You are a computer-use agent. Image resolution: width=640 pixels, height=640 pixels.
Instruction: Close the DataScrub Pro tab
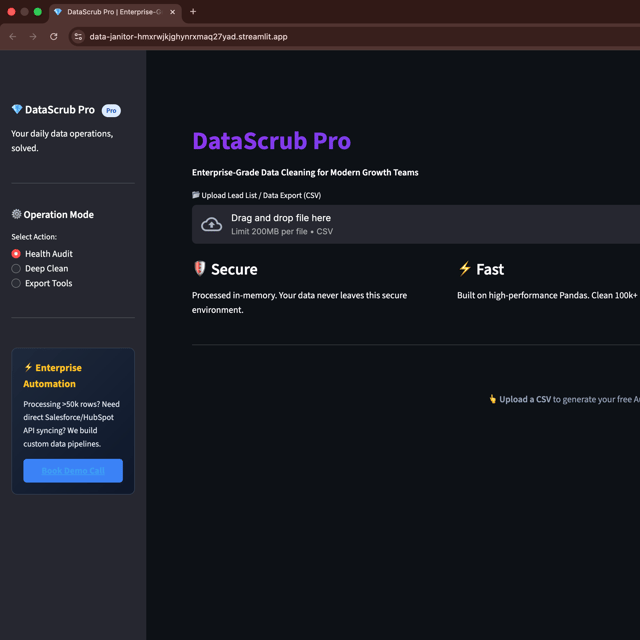(x=173, y=12)
